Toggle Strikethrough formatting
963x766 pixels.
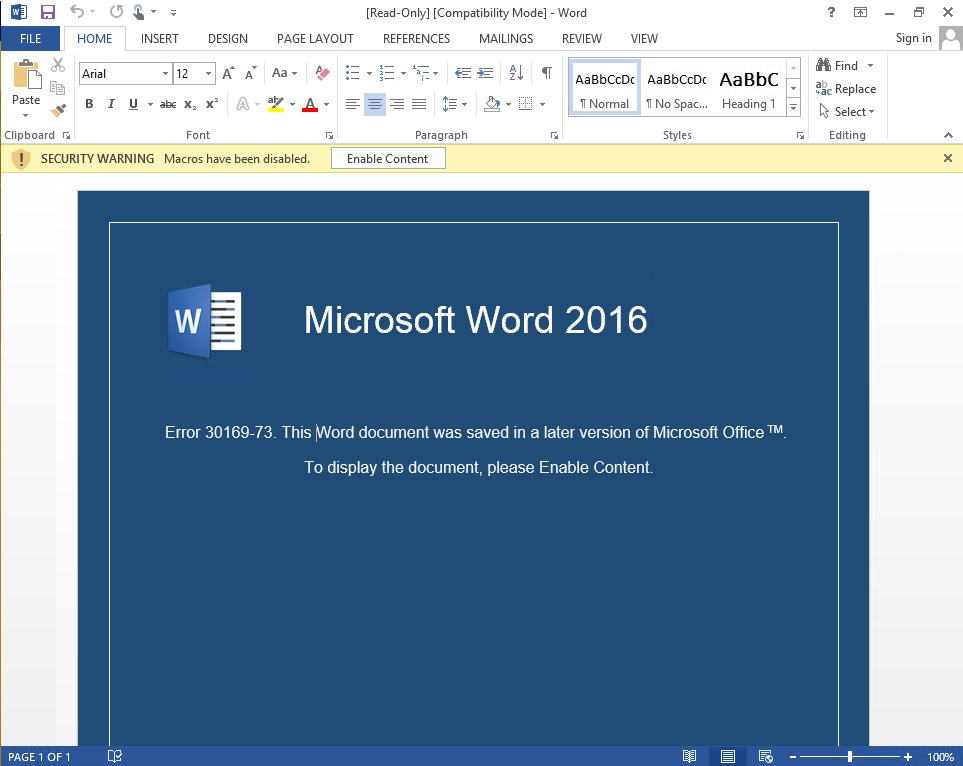coord(168,104)
